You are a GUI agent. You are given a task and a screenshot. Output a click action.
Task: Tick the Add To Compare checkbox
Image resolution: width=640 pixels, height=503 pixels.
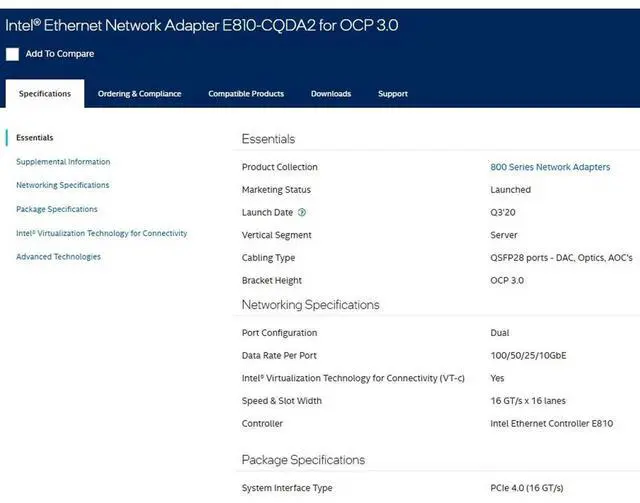[x=12, y=54]
